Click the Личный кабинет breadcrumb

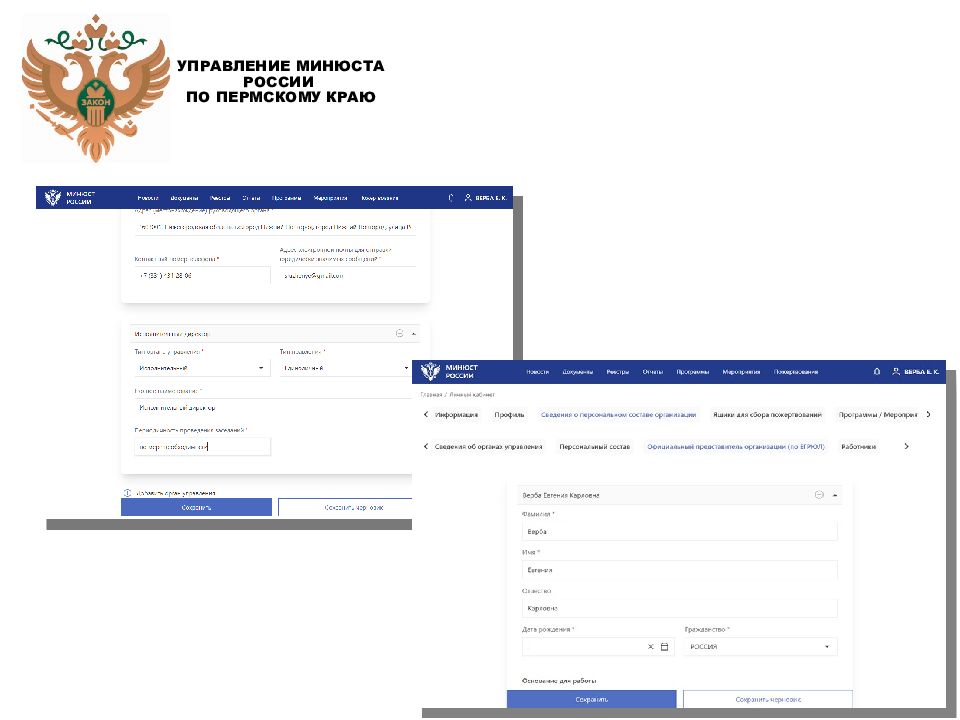(472, 394)
